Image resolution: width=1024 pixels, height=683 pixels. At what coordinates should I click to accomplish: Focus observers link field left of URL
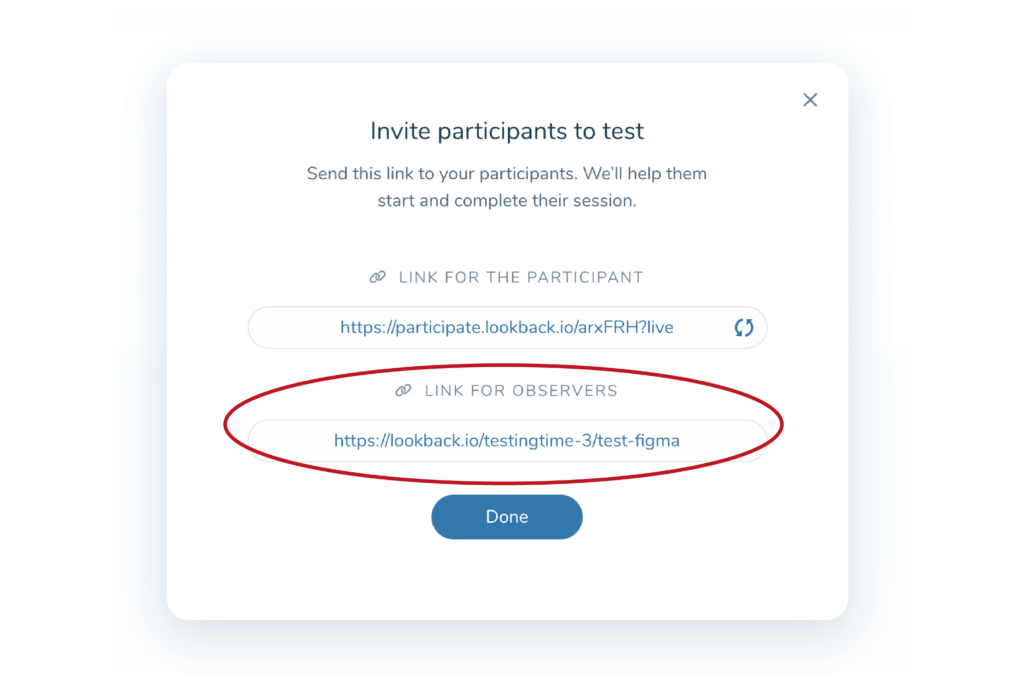click(291, 441)
